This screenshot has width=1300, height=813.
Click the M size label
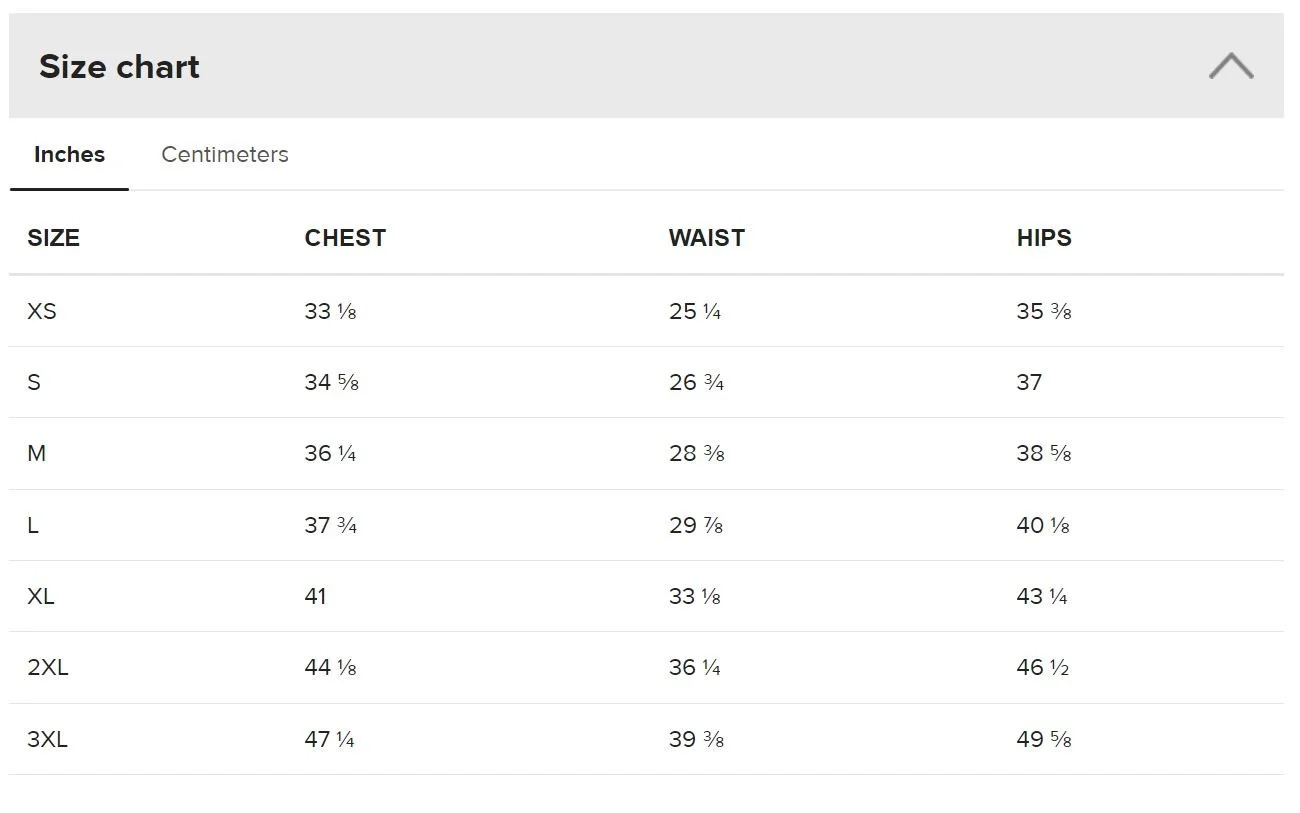coord(36,453)
